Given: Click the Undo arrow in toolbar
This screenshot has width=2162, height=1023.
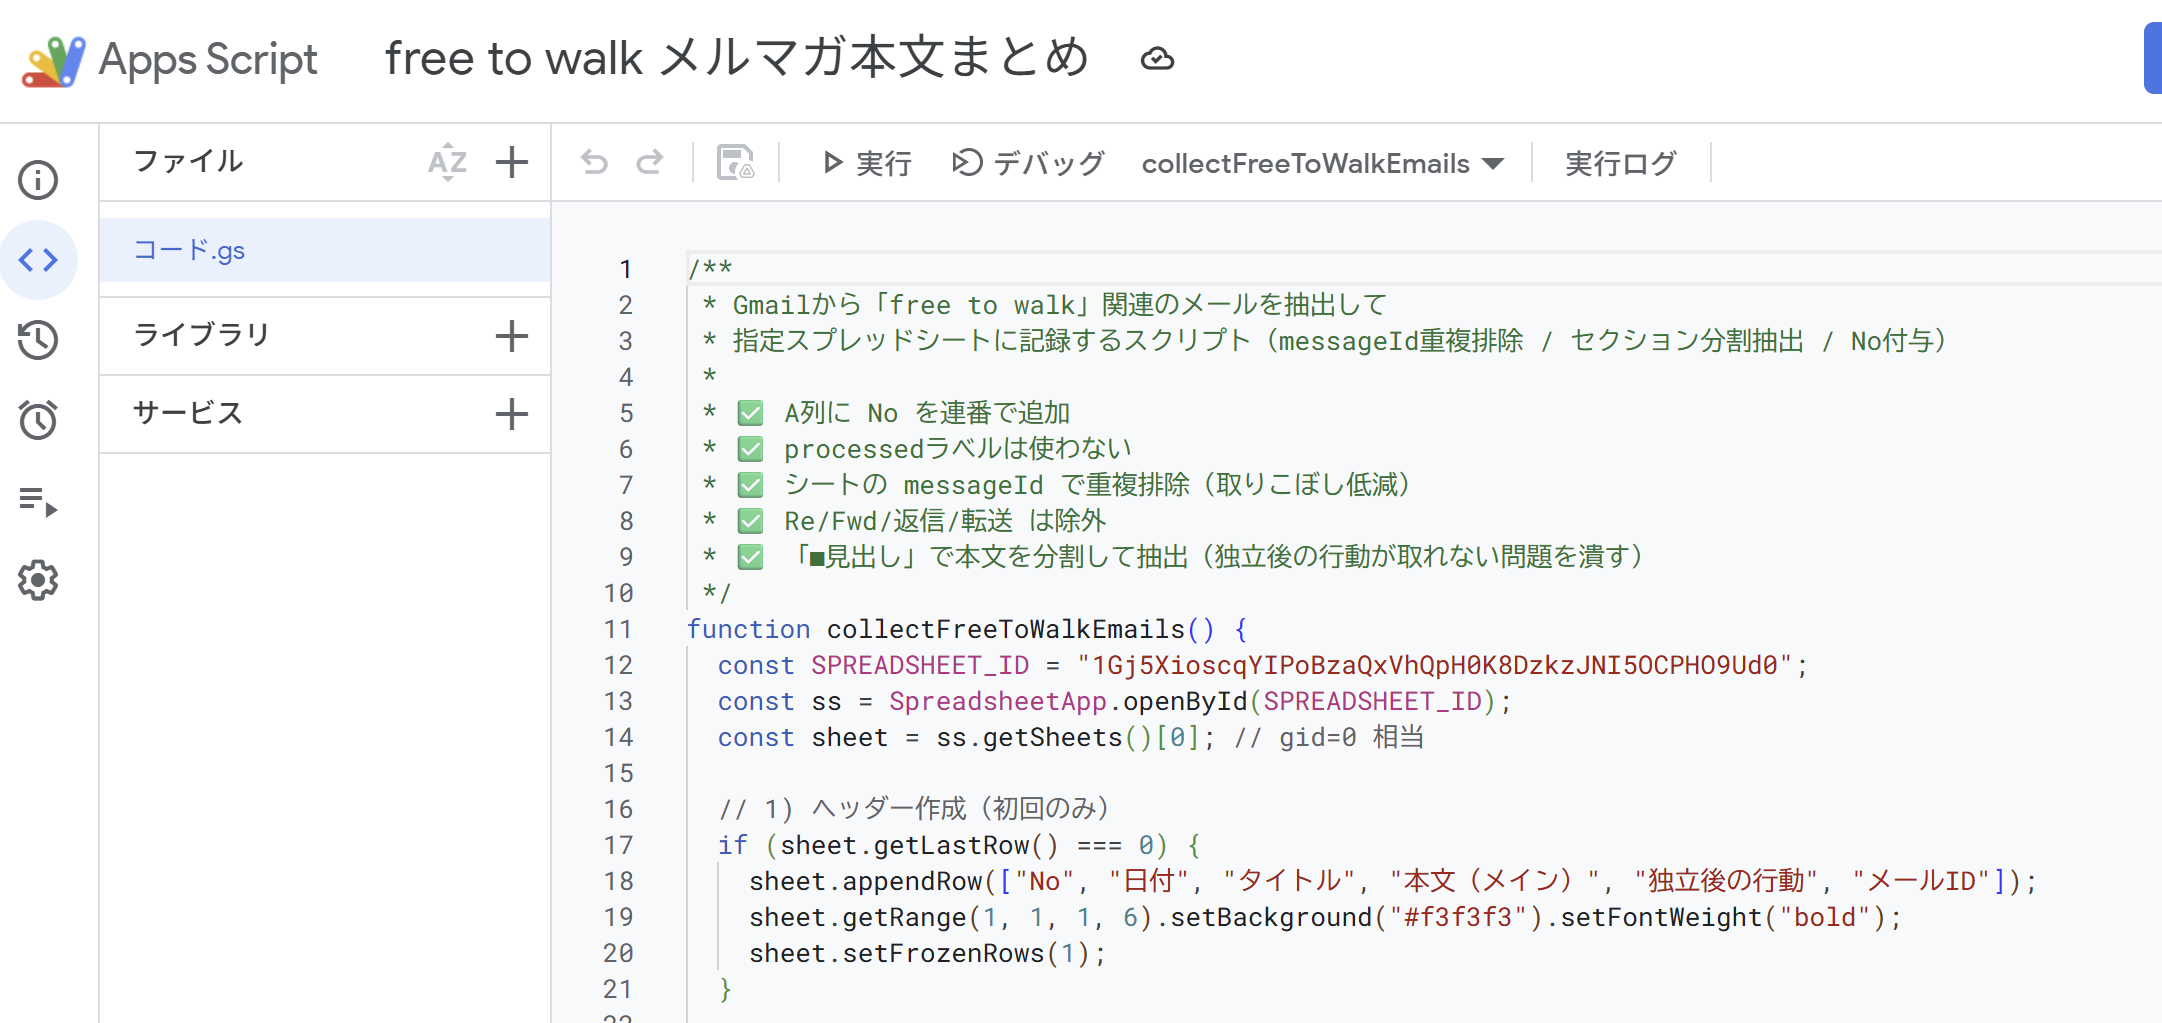Looking at the screenshot, I should coord(595,162).
